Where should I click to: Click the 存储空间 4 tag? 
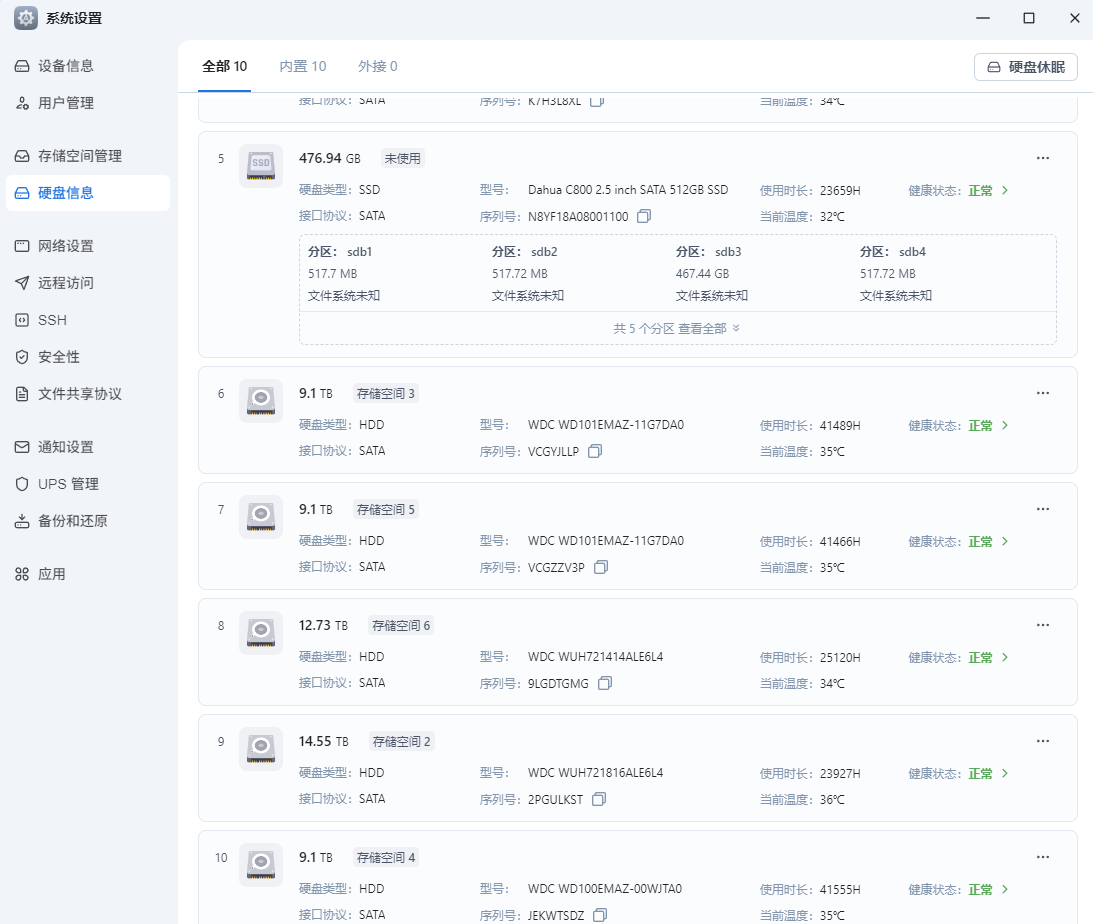pos(385,858)
